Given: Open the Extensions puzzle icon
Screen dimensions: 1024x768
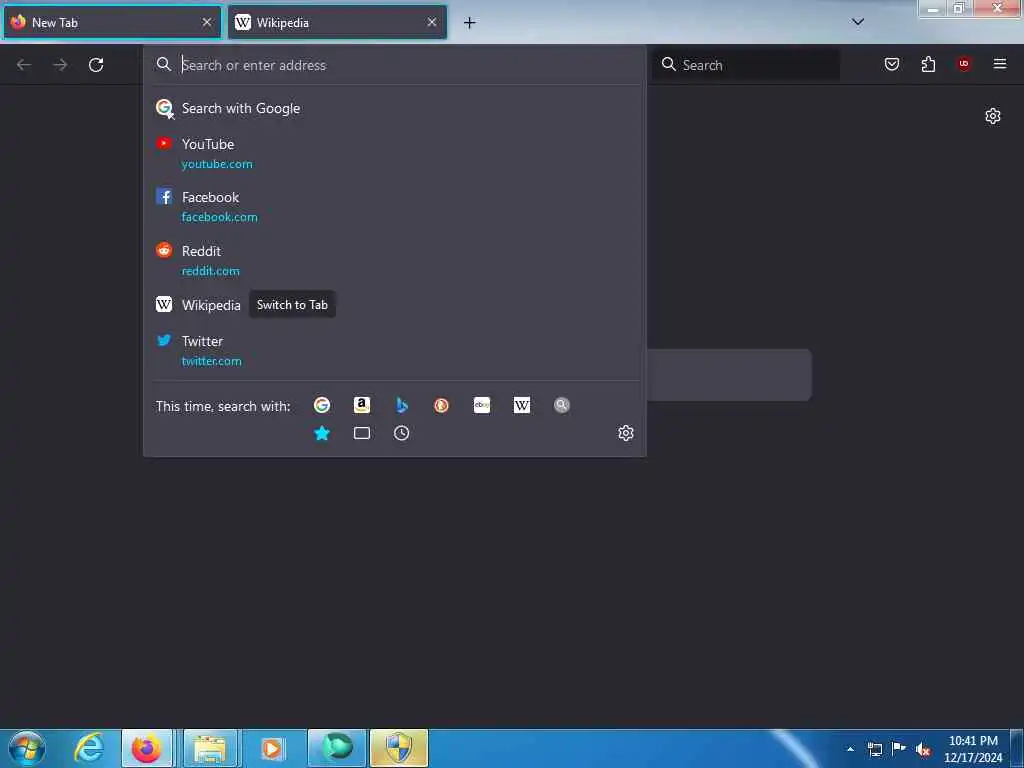Looking at the screenshot, I should [x=928, y=64].
